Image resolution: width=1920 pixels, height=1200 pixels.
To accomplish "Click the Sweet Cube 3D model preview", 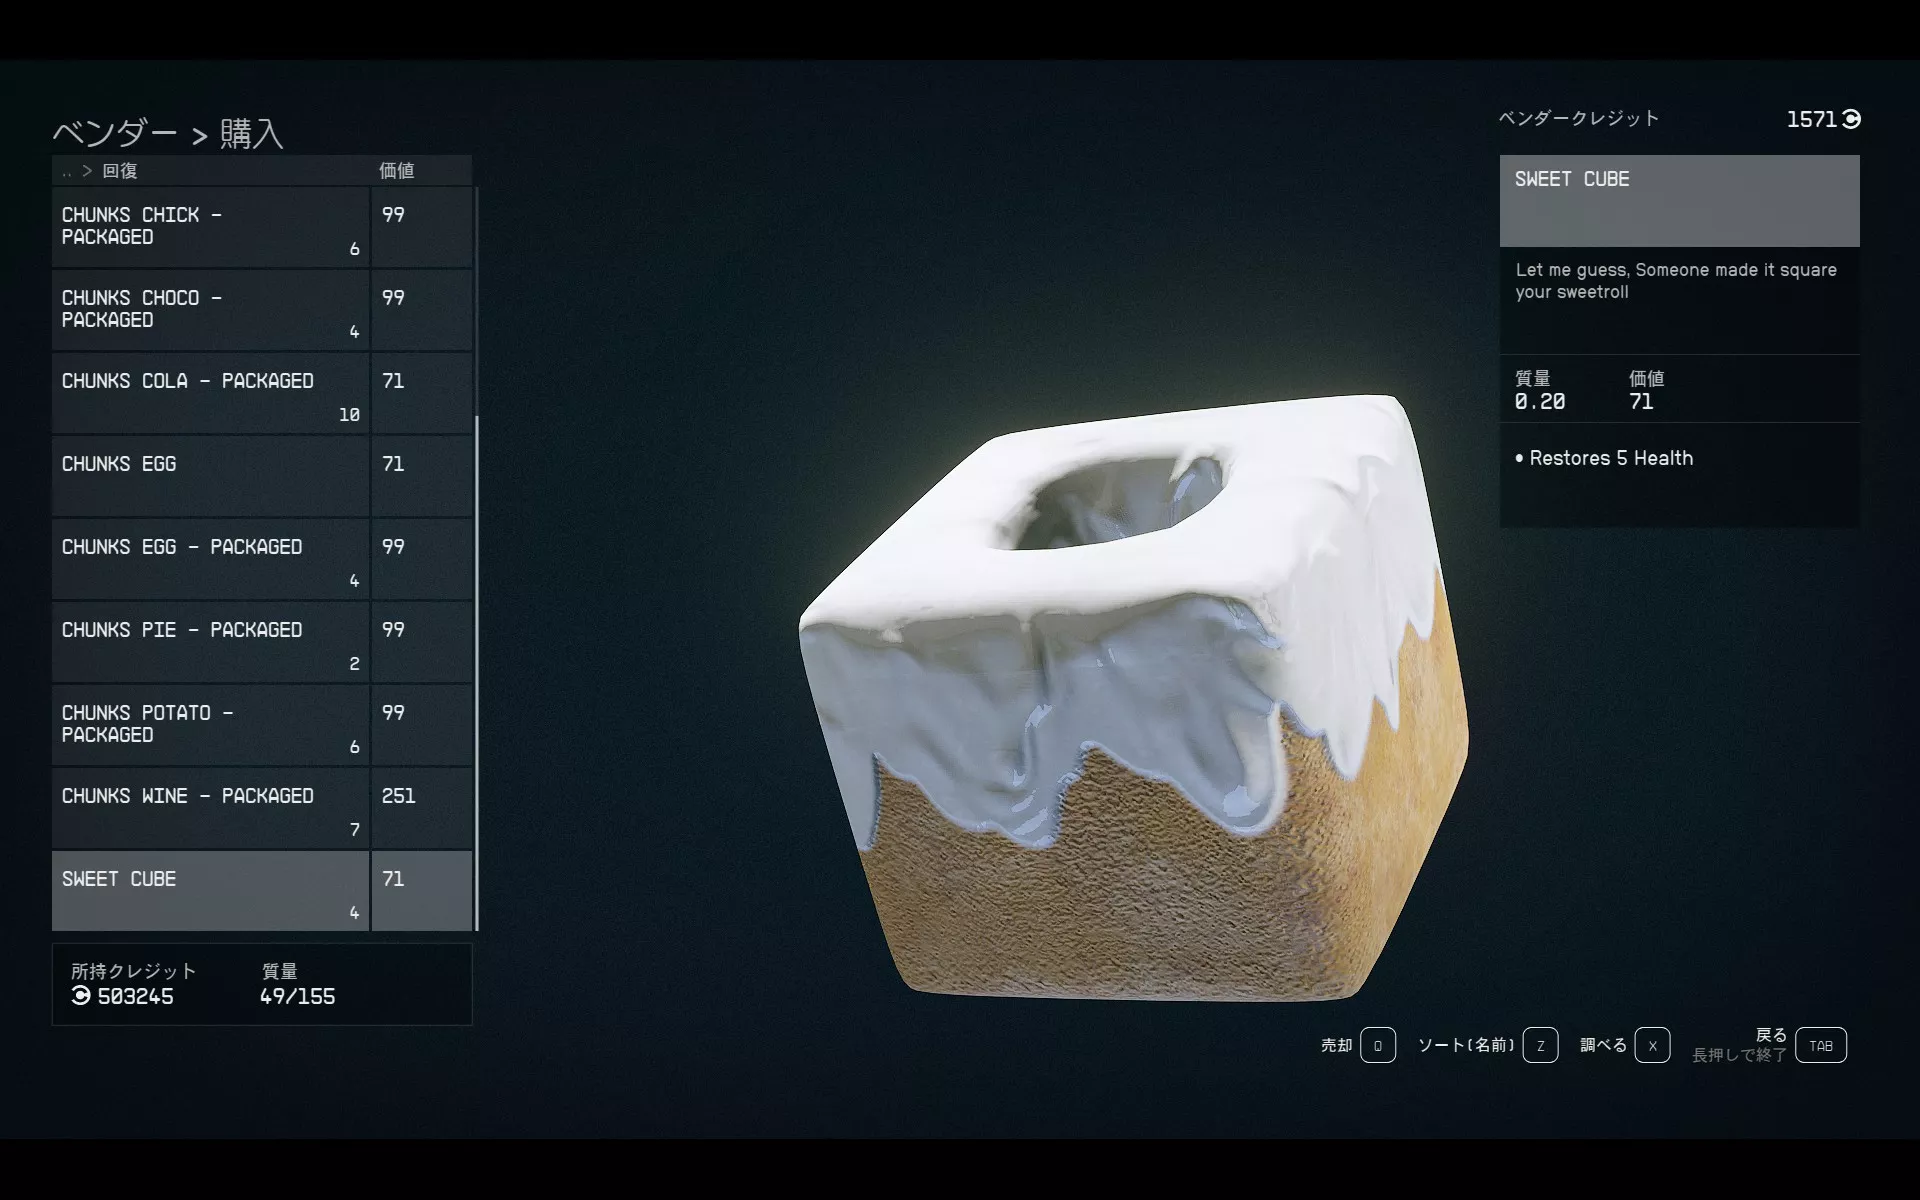I will click(1134, 698).
